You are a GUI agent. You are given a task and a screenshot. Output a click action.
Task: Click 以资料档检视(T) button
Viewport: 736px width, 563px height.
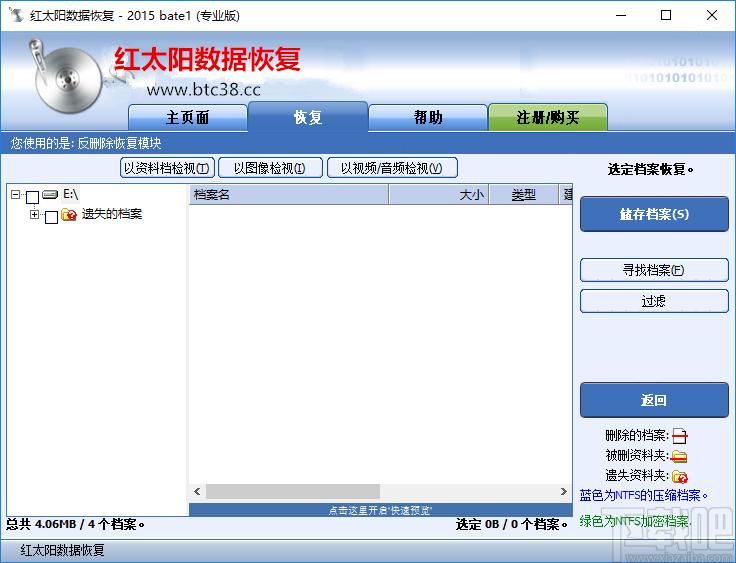click(x=167, y=168)
